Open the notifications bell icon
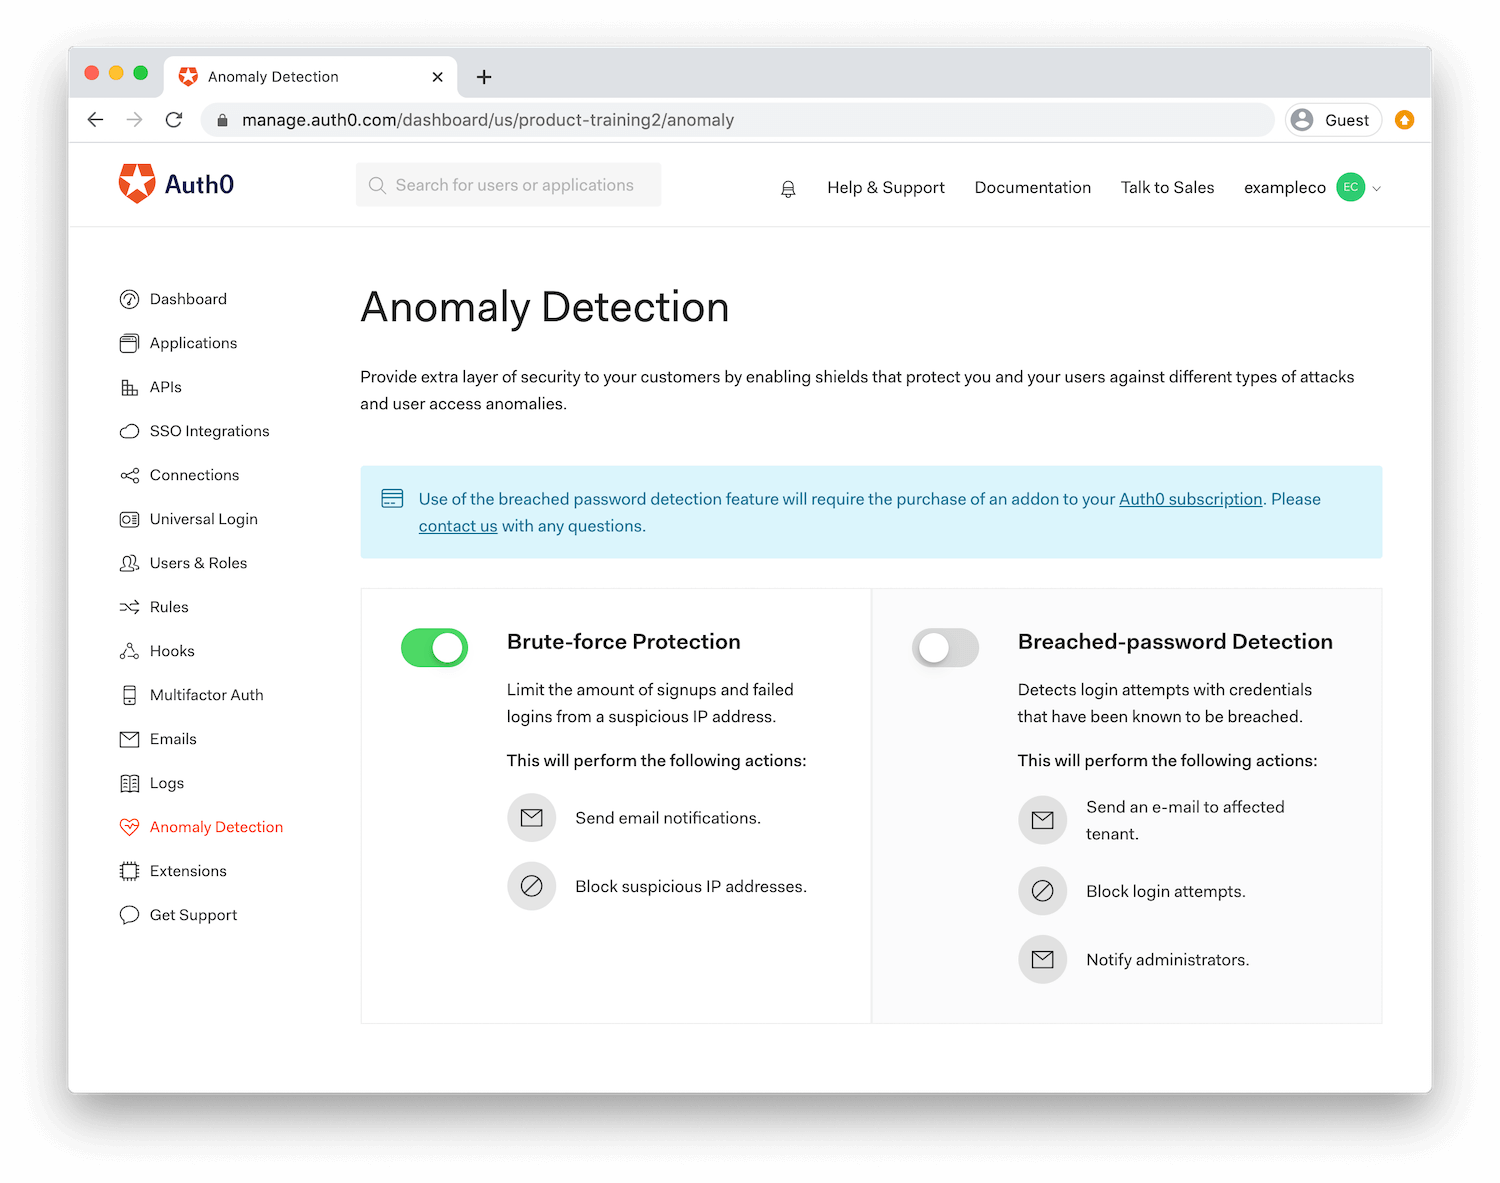Viewport: 1500px width, 1183px height. (x=788, y=188)
